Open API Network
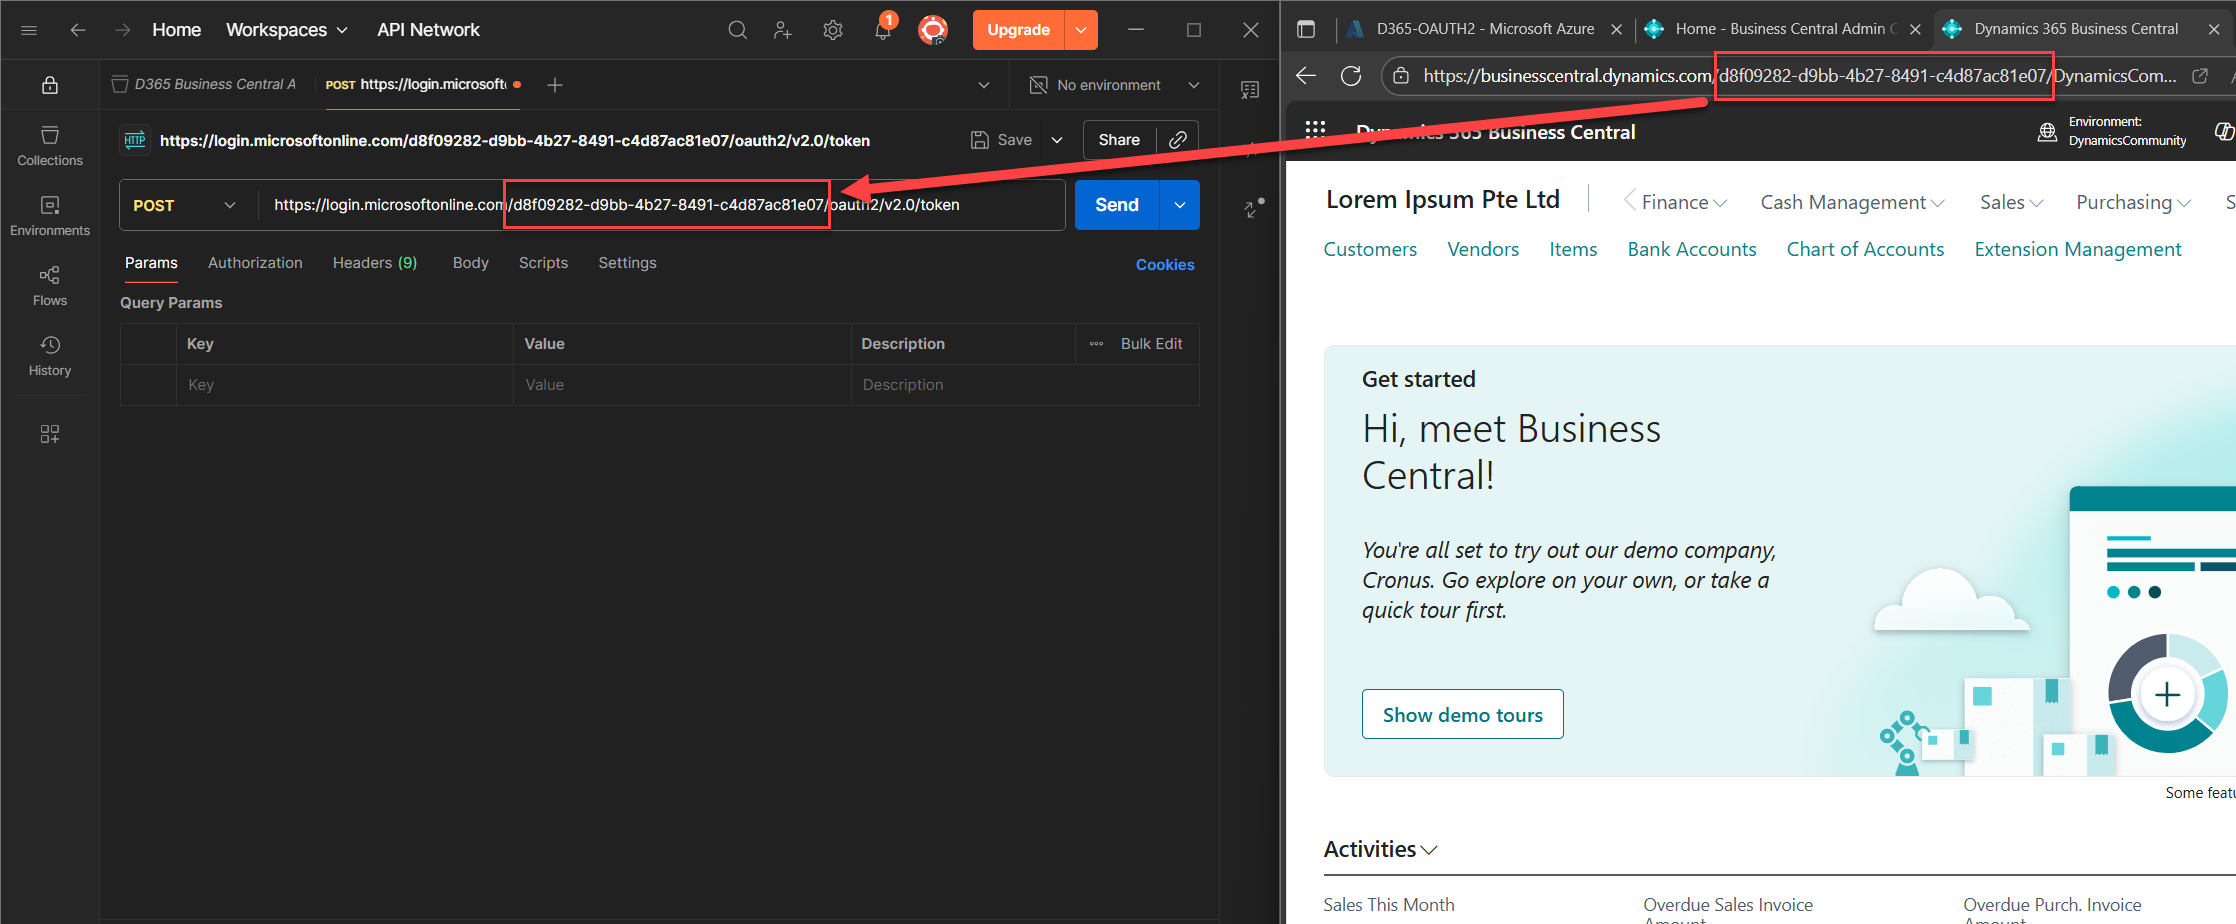 428,30
